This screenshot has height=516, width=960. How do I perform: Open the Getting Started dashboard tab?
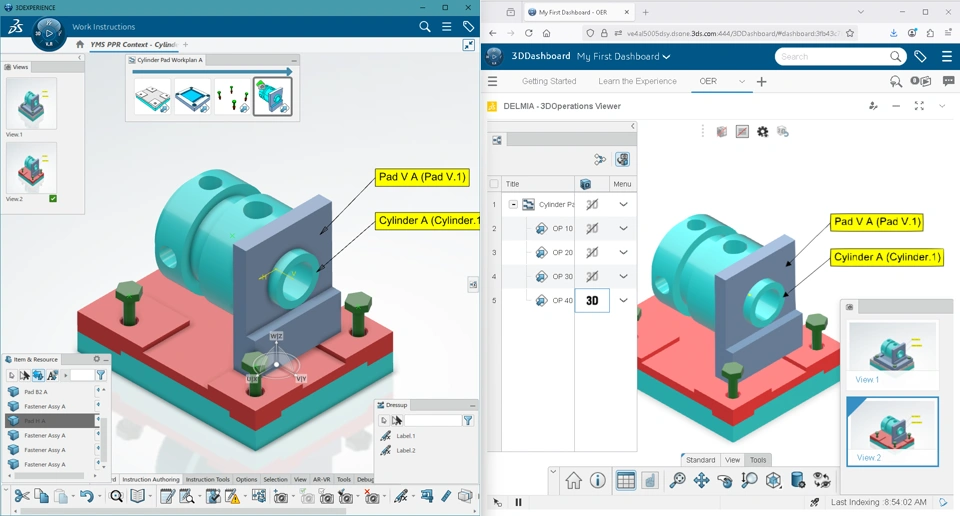click(549, 81)
